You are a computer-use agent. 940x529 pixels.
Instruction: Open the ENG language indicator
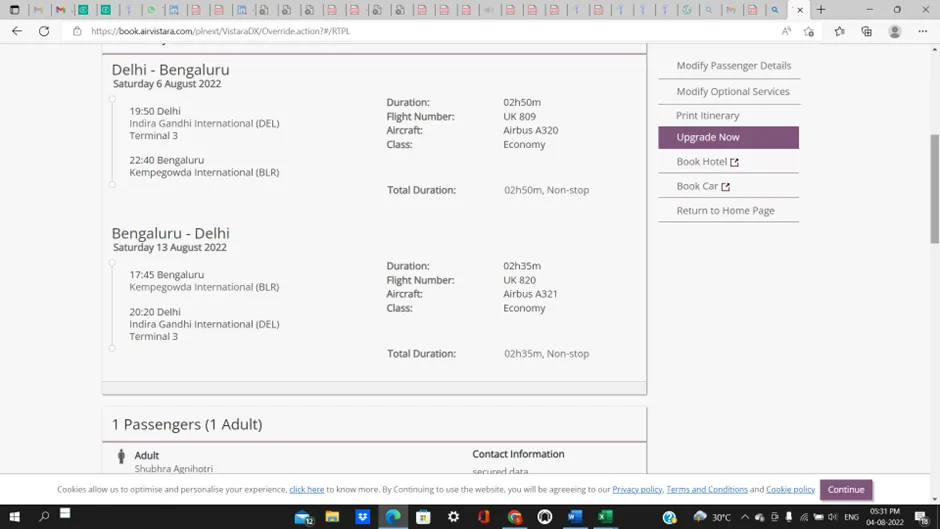point(851,516)
